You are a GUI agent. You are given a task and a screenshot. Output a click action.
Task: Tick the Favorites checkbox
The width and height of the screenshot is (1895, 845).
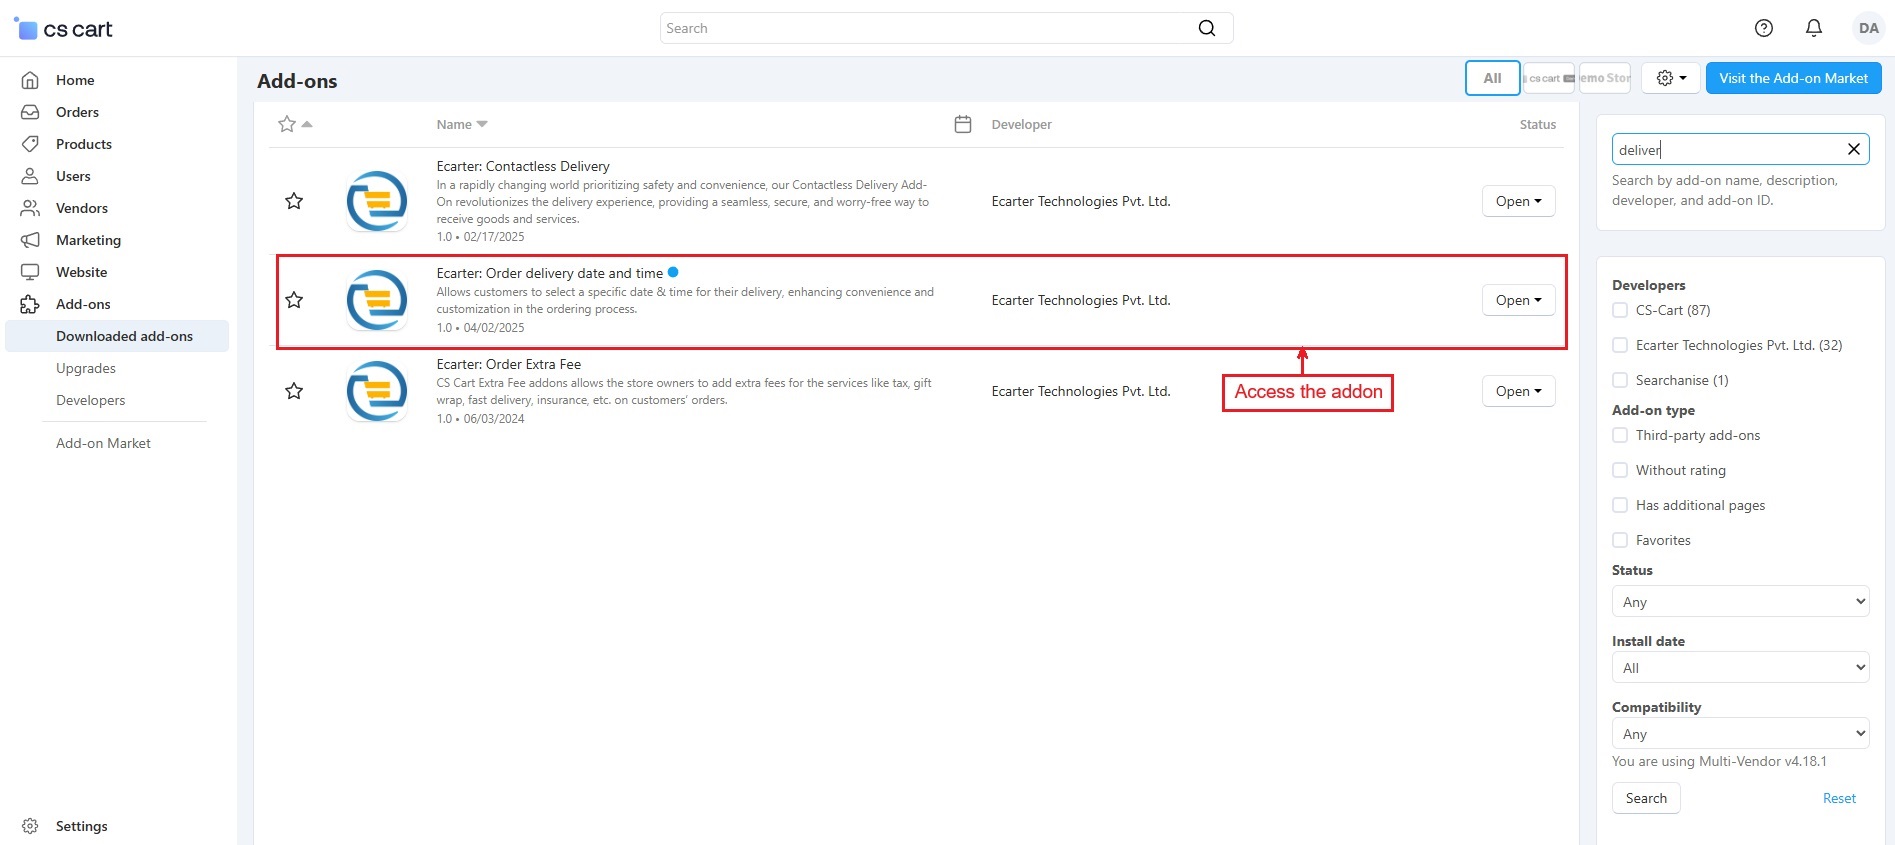[1620, 540]
